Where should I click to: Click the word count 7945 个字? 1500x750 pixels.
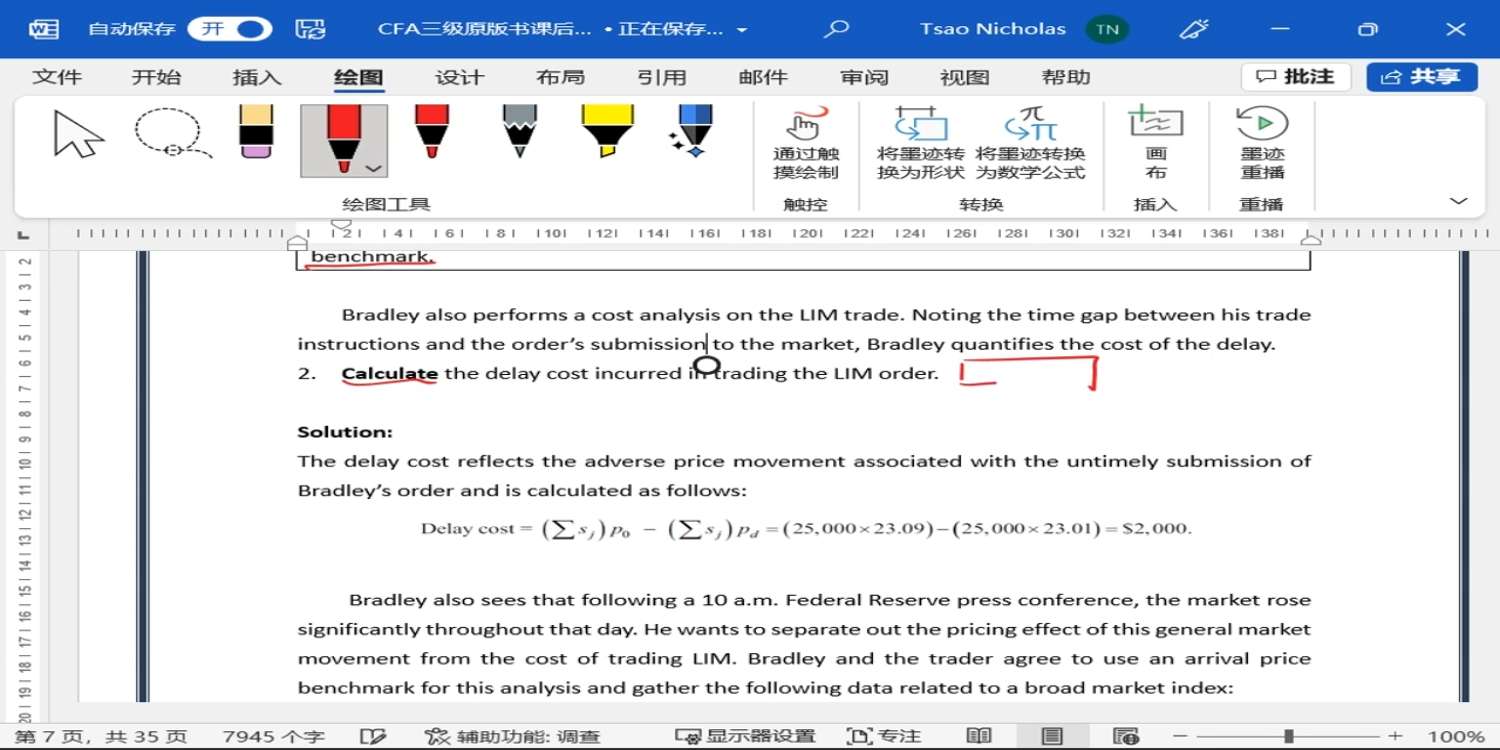pyautogui.click(x=274, y=737)
